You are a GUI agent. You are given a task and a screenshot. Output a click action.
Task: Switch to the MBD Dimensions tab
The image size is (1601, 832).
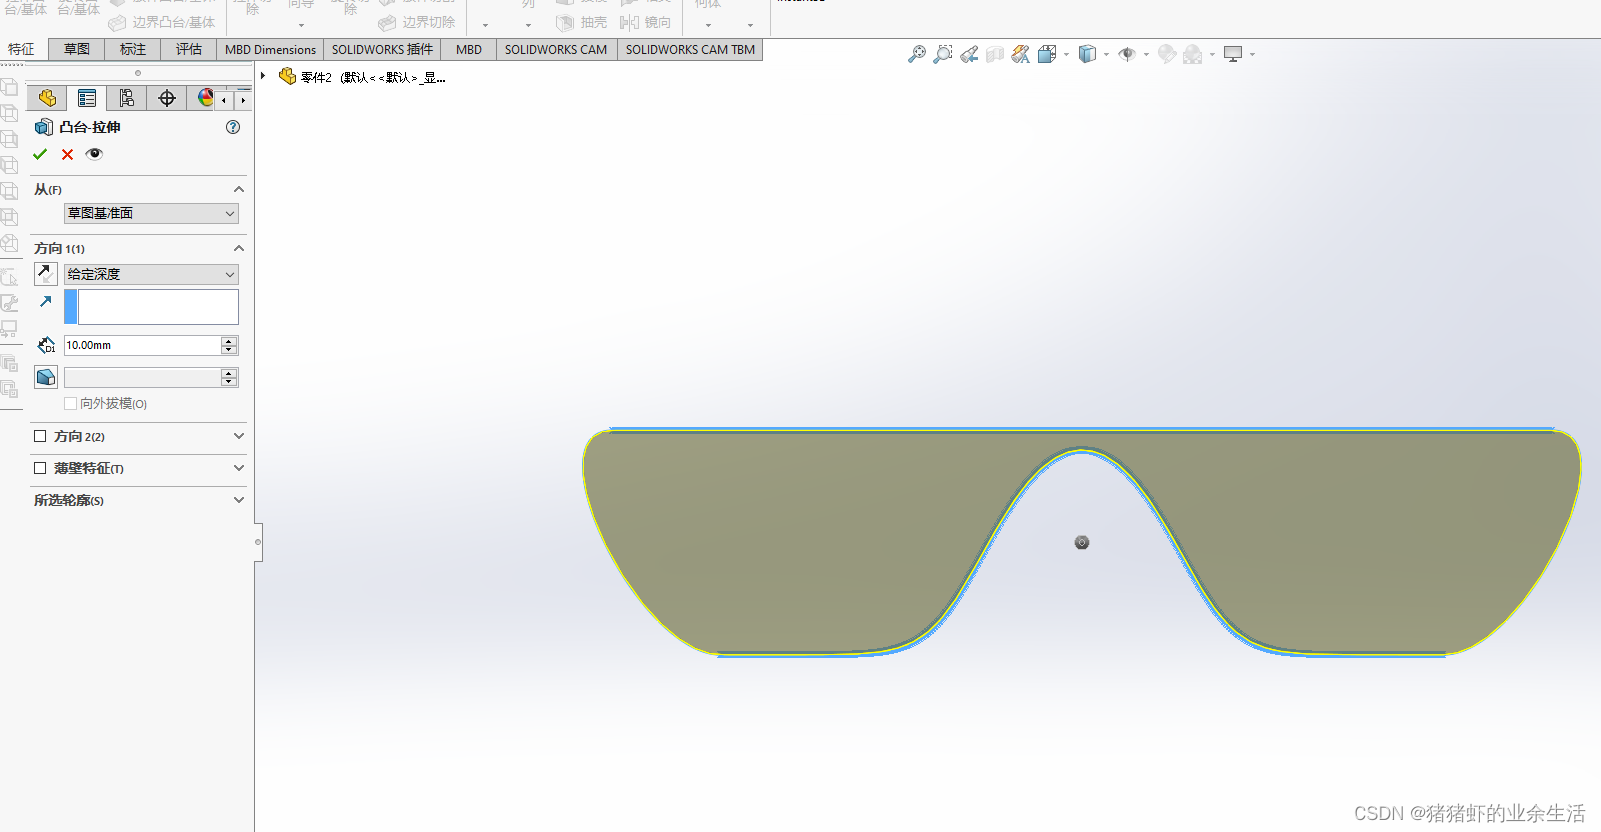[270, 49]
